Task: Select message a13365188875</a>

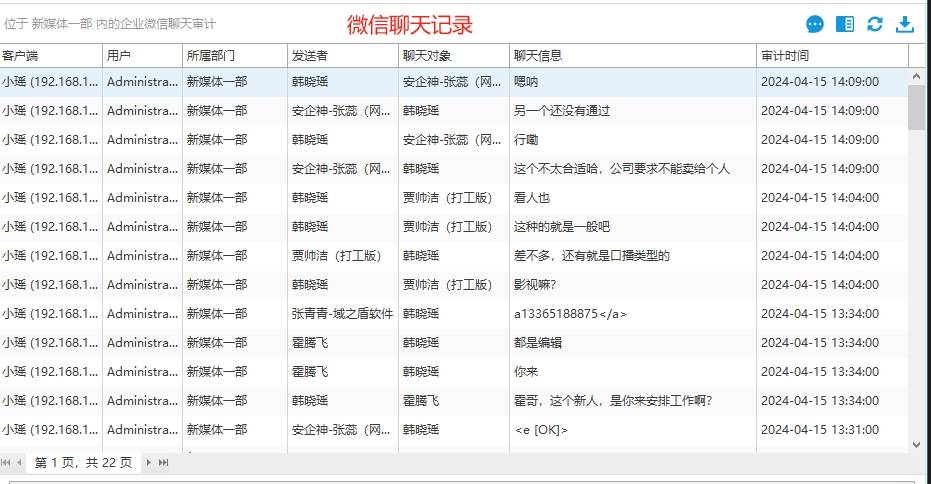Action: (x=570, y=314)
